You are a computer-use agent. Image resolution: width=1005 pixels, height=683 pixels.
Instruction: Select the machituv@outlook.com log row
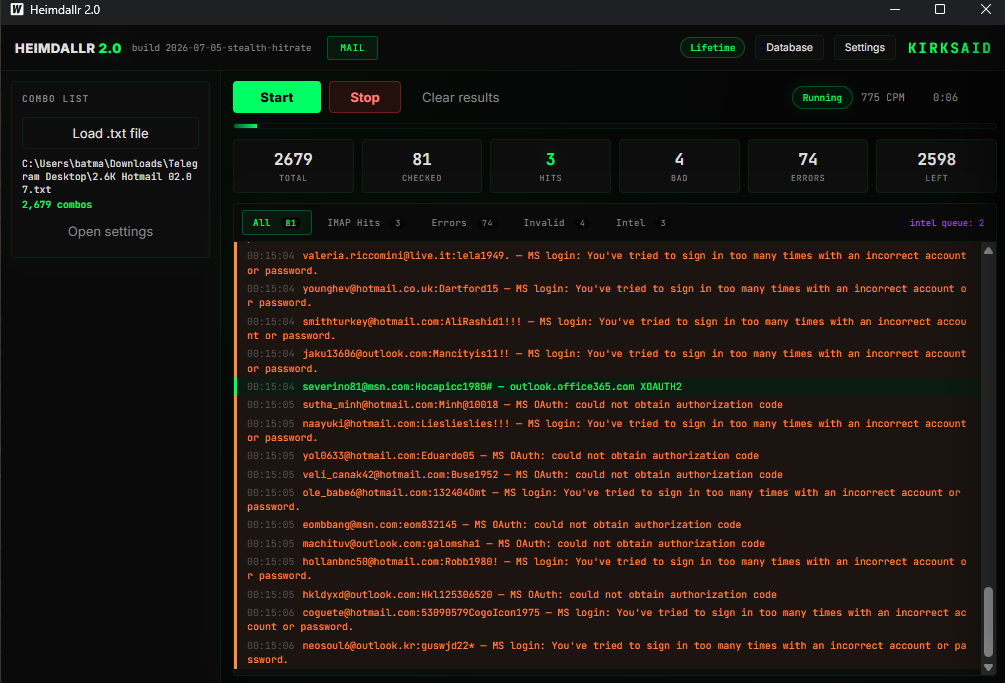pos(608,544)
